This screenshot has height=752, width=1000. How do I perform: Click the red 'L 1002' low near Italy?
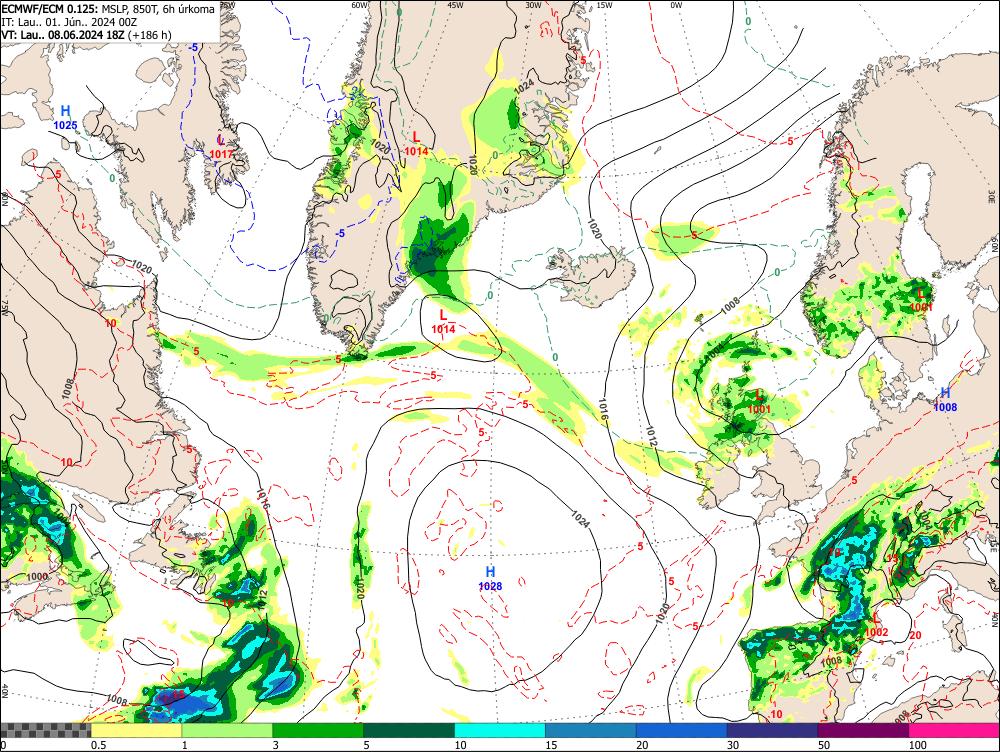pos(876,625)
